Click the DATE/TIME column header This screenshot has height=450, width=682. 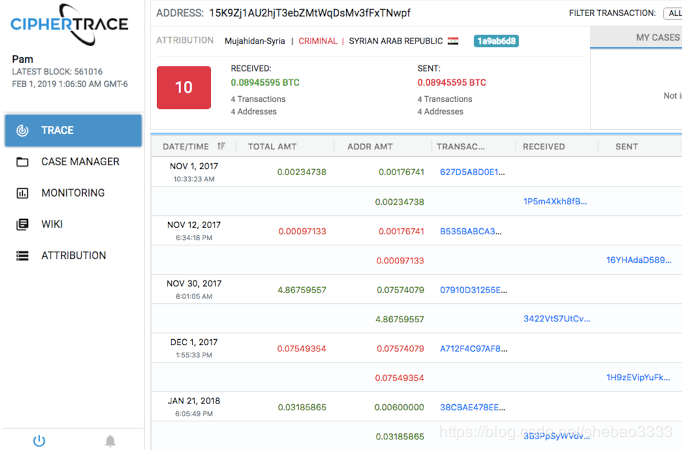[186, 147]
